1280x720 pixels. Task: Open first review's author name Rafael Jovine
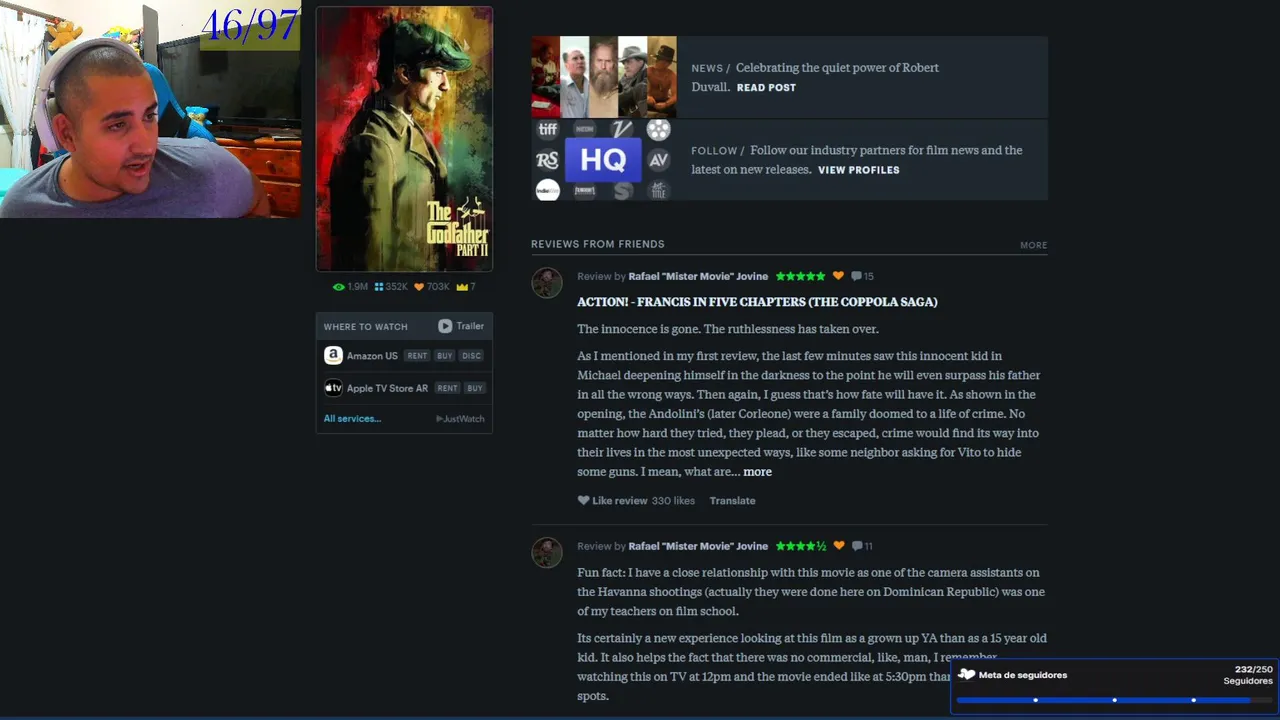698,276
